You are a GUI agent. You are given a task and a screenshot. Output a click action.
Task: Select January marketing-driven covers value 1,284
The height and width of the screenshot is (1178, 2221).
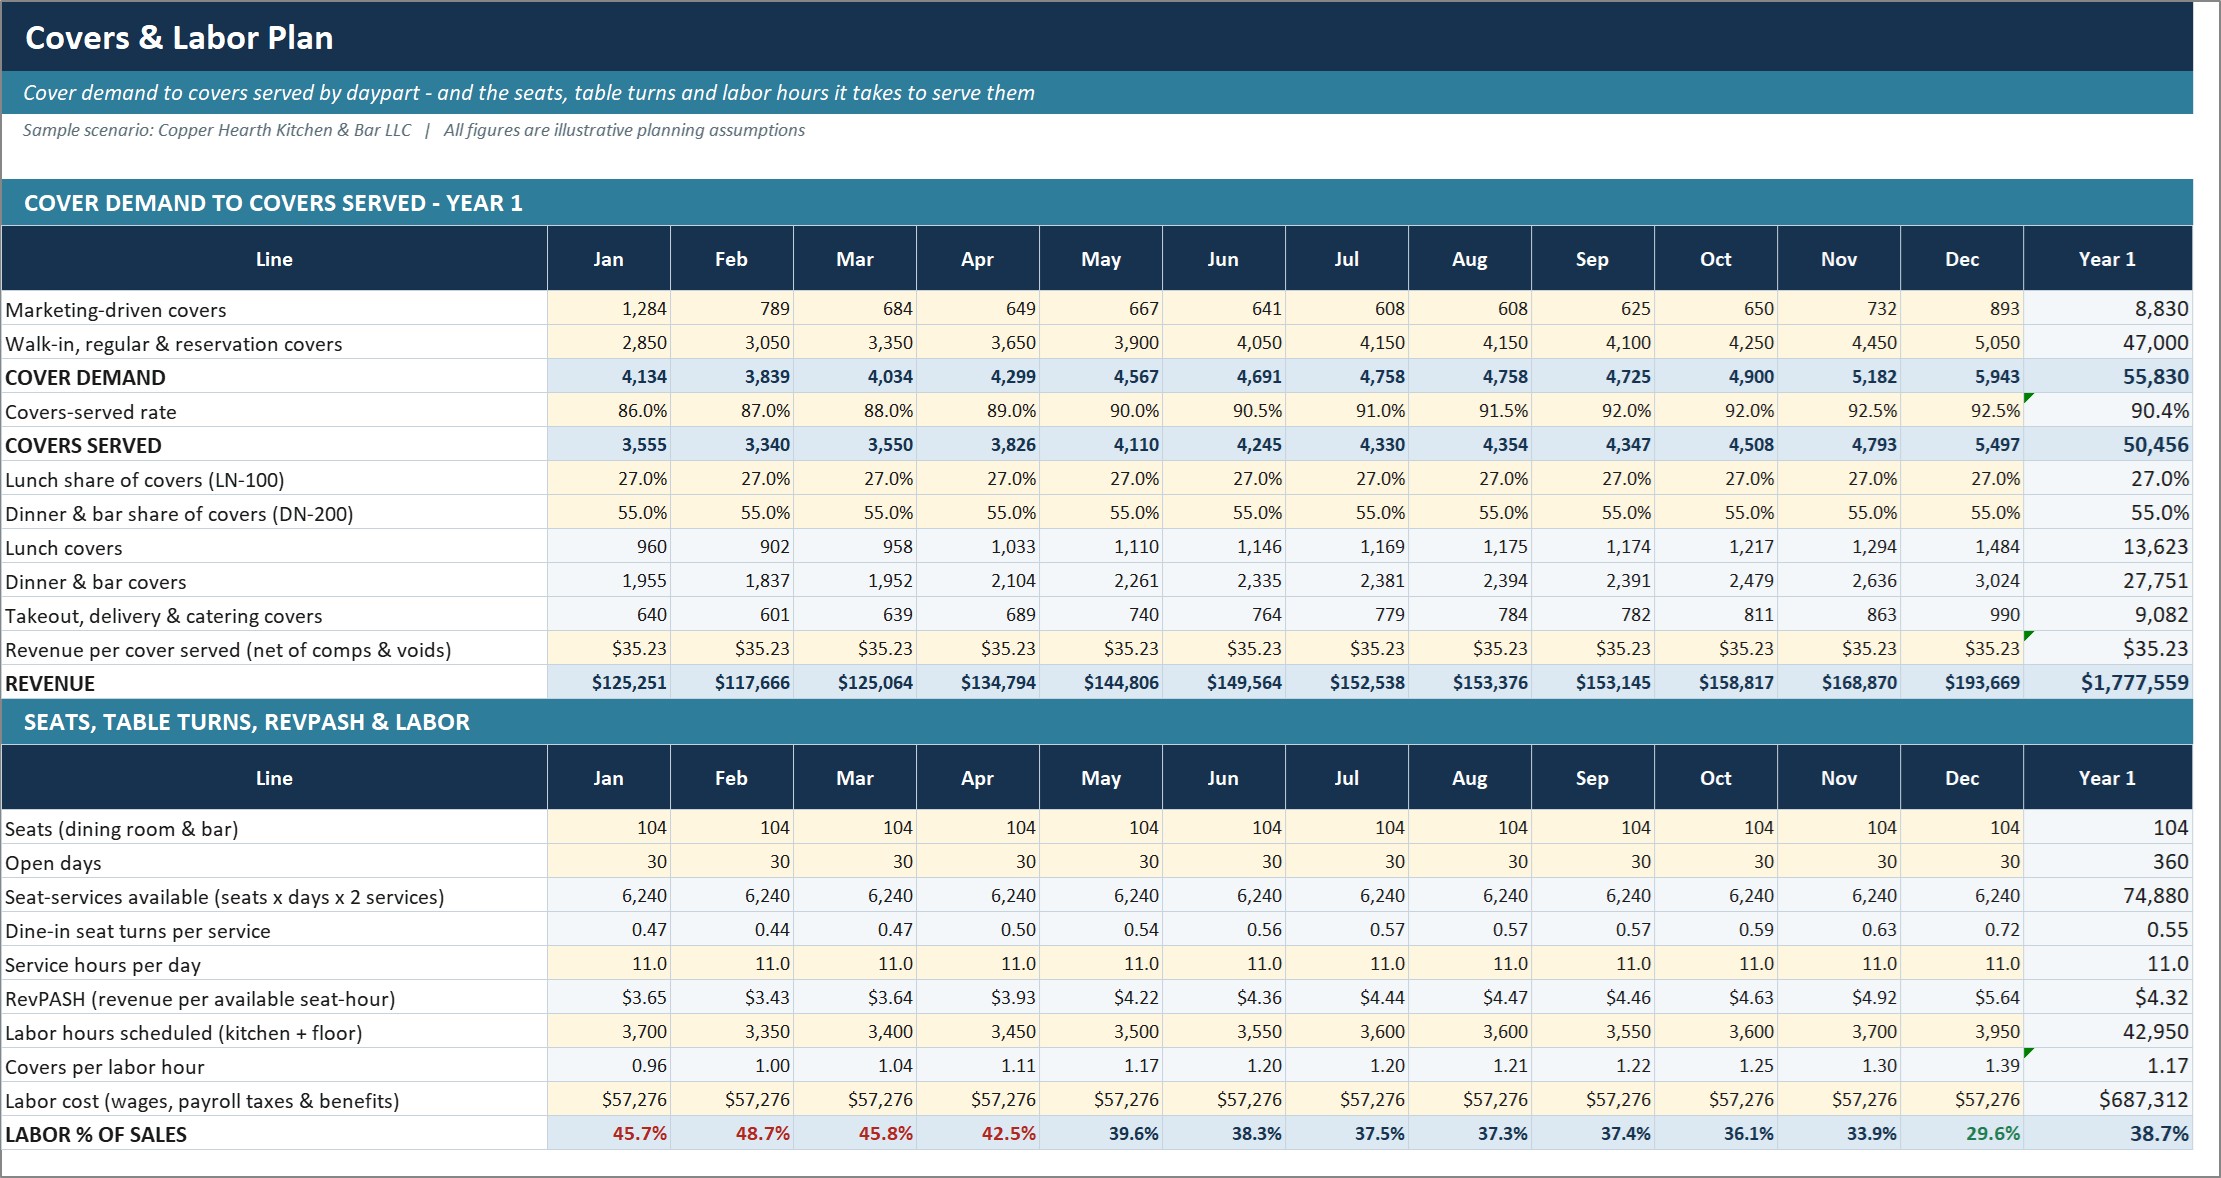(x=609, y=309)
